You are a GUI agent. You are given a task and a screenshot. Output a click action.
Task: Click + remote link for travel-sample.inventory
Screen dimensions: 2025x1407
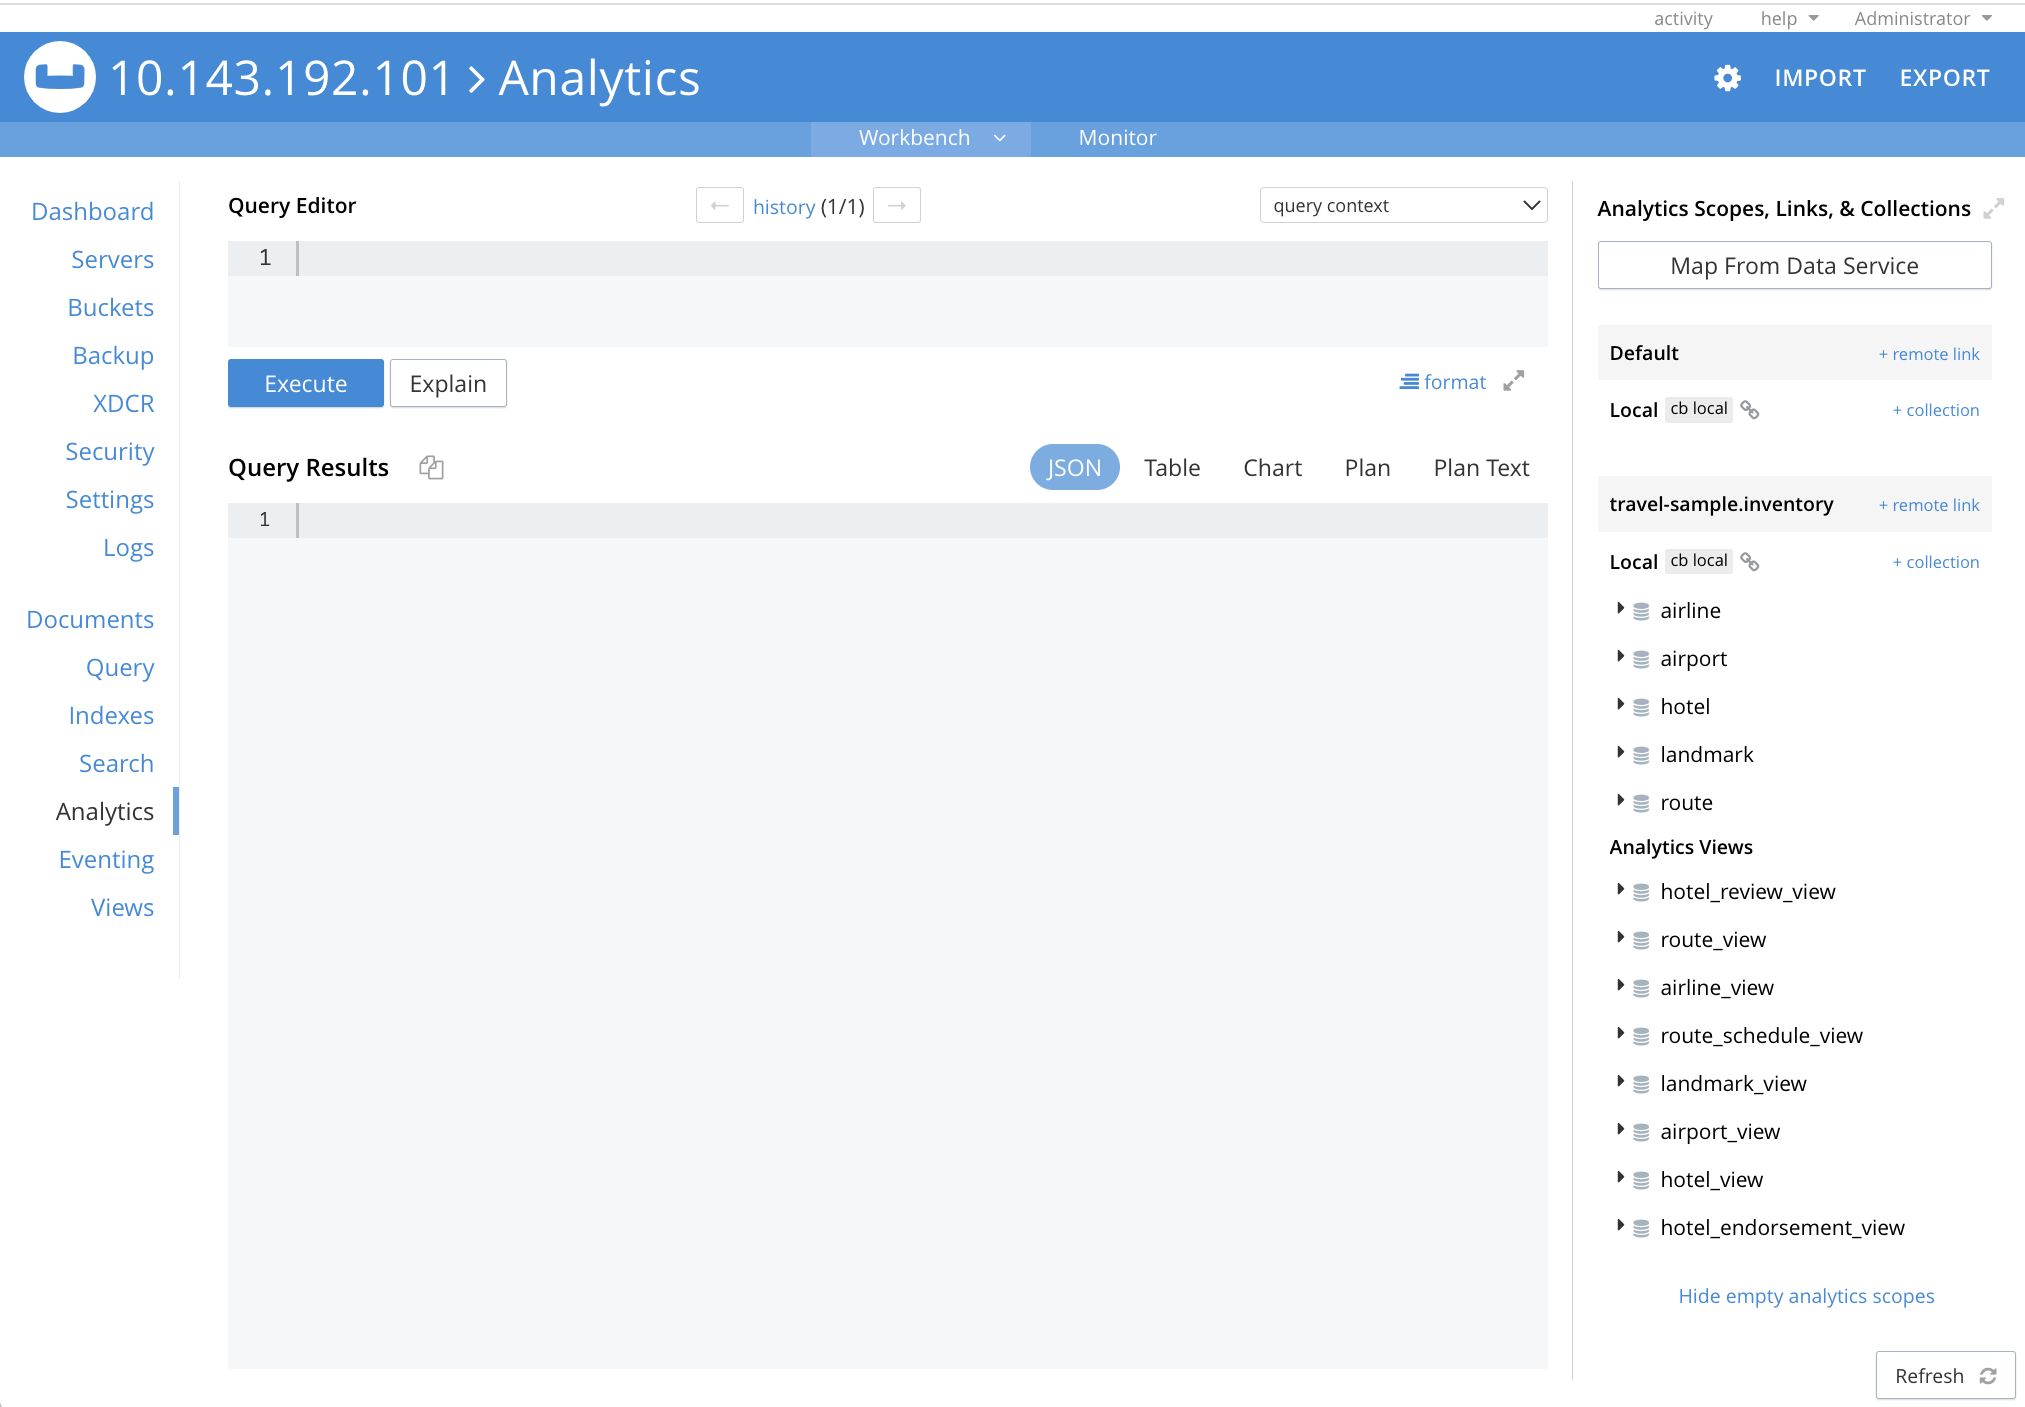(1928, 503)
